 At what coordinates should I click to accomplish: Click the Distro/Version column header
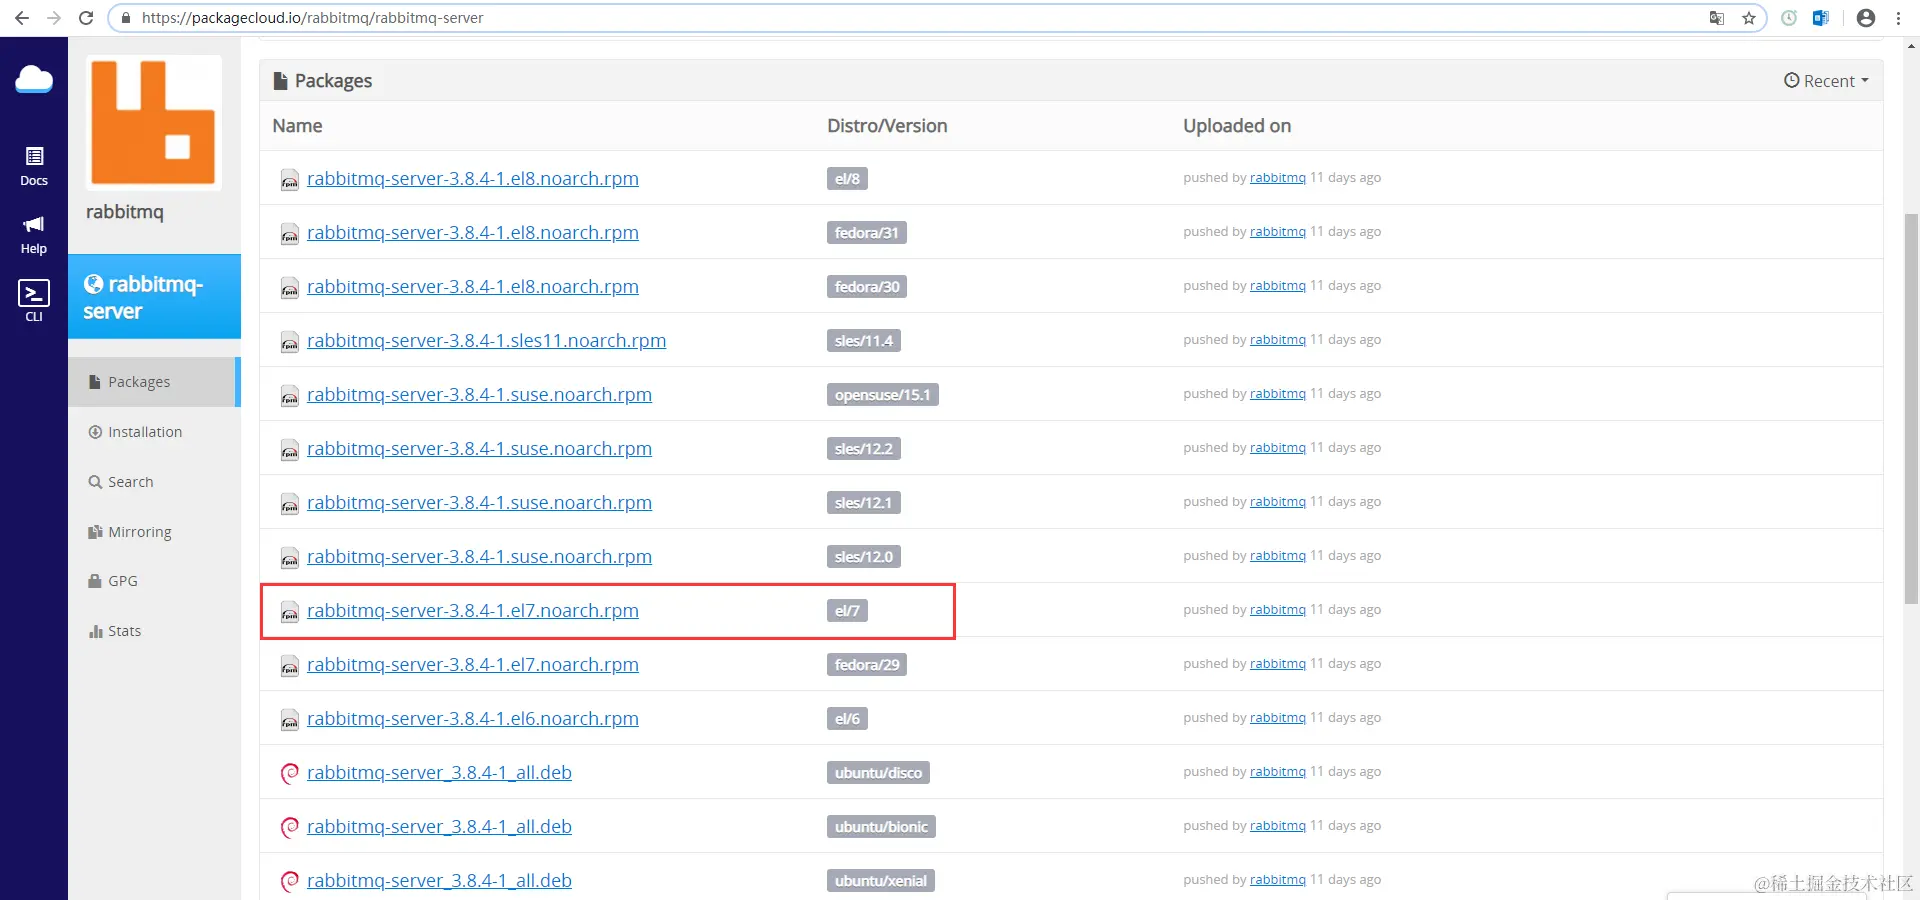887,126
